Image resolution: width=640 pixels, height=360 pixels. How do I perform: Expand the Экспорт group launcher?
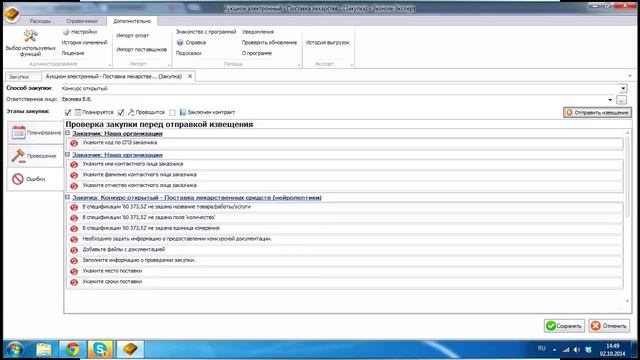coord(351,65)
